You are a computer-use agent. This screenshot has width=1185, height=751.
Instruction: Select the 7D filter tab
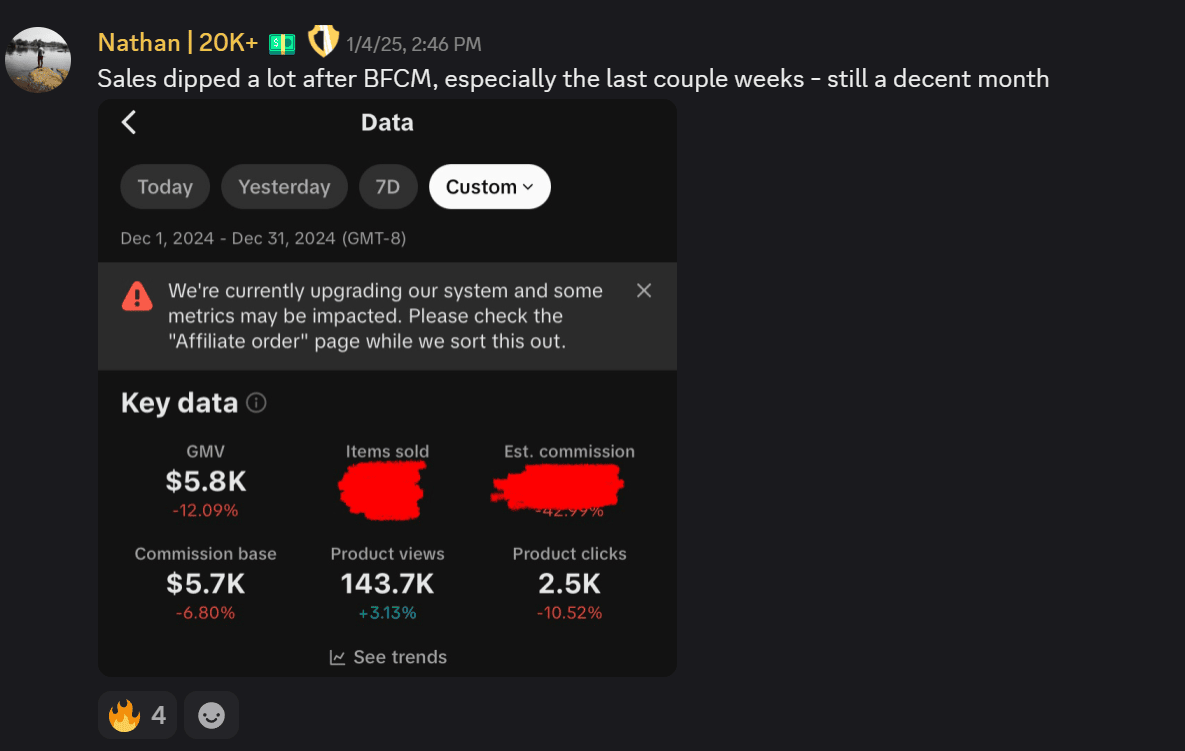[x=388, y=187]
